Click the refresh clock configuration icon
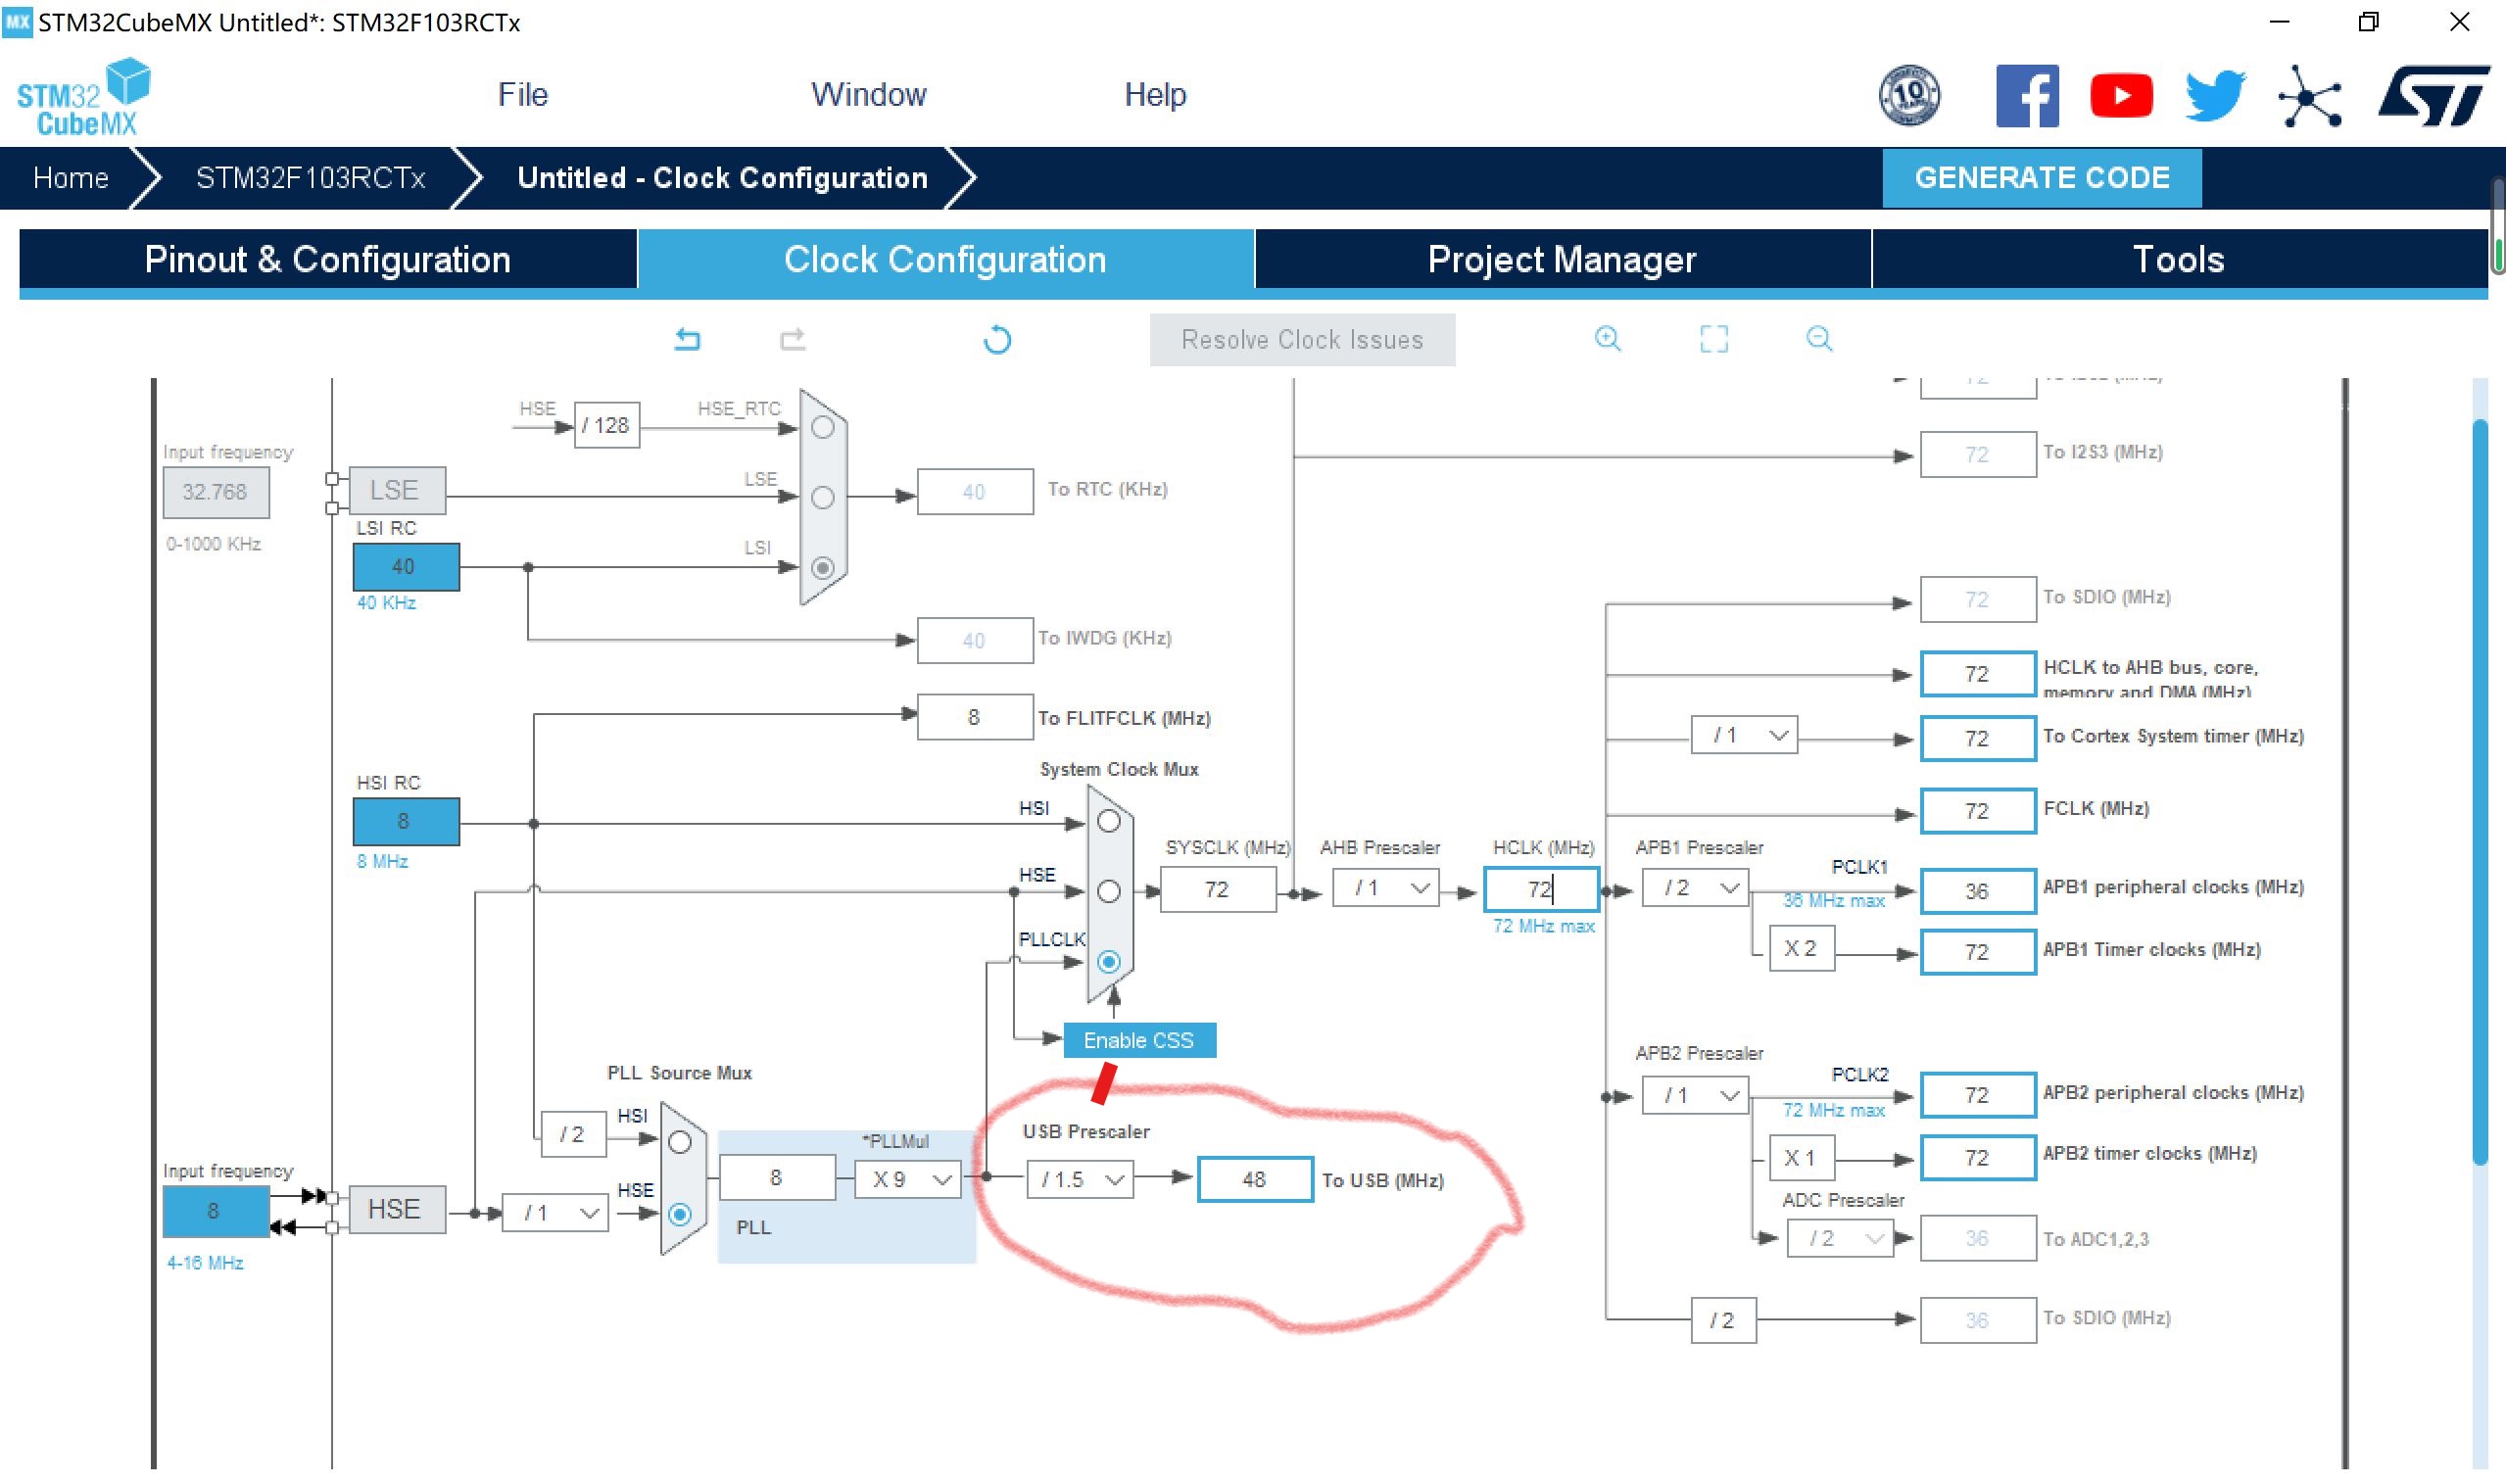 (x=997, y=340)
